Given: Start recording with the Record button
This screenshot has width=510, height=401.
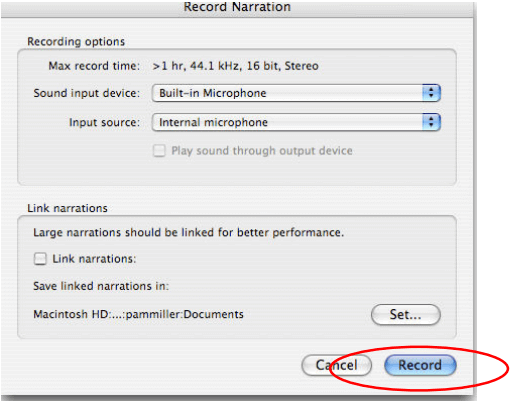Looking at the screenshot, I should (420, 365).
